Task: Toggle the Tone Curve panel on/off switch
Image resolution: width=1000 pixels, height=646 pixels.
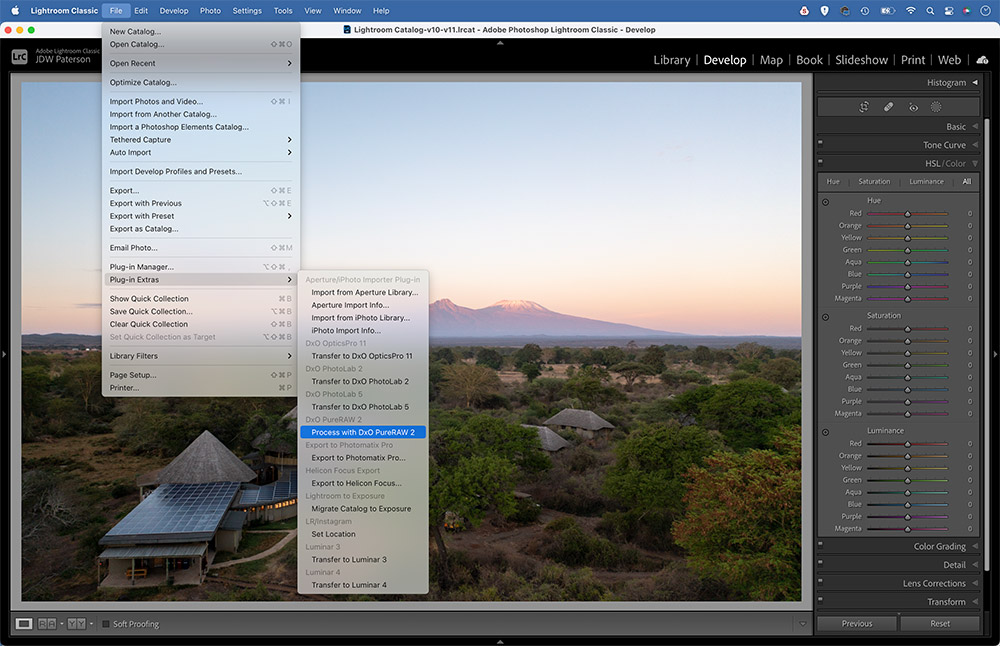Action: 820,142
